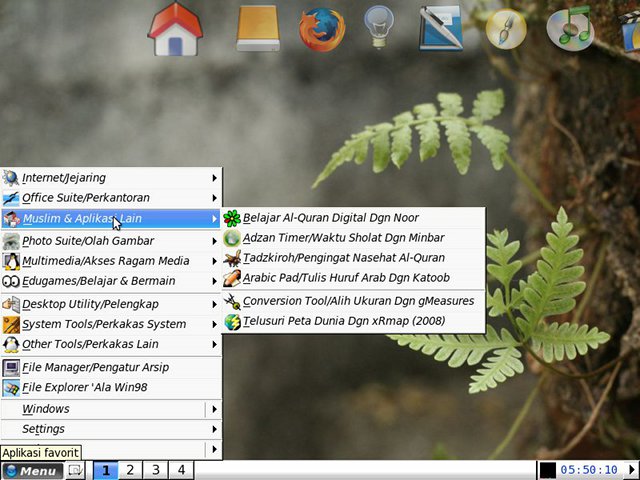Click the Internet/Jejaring globe icon

(11, 178)
